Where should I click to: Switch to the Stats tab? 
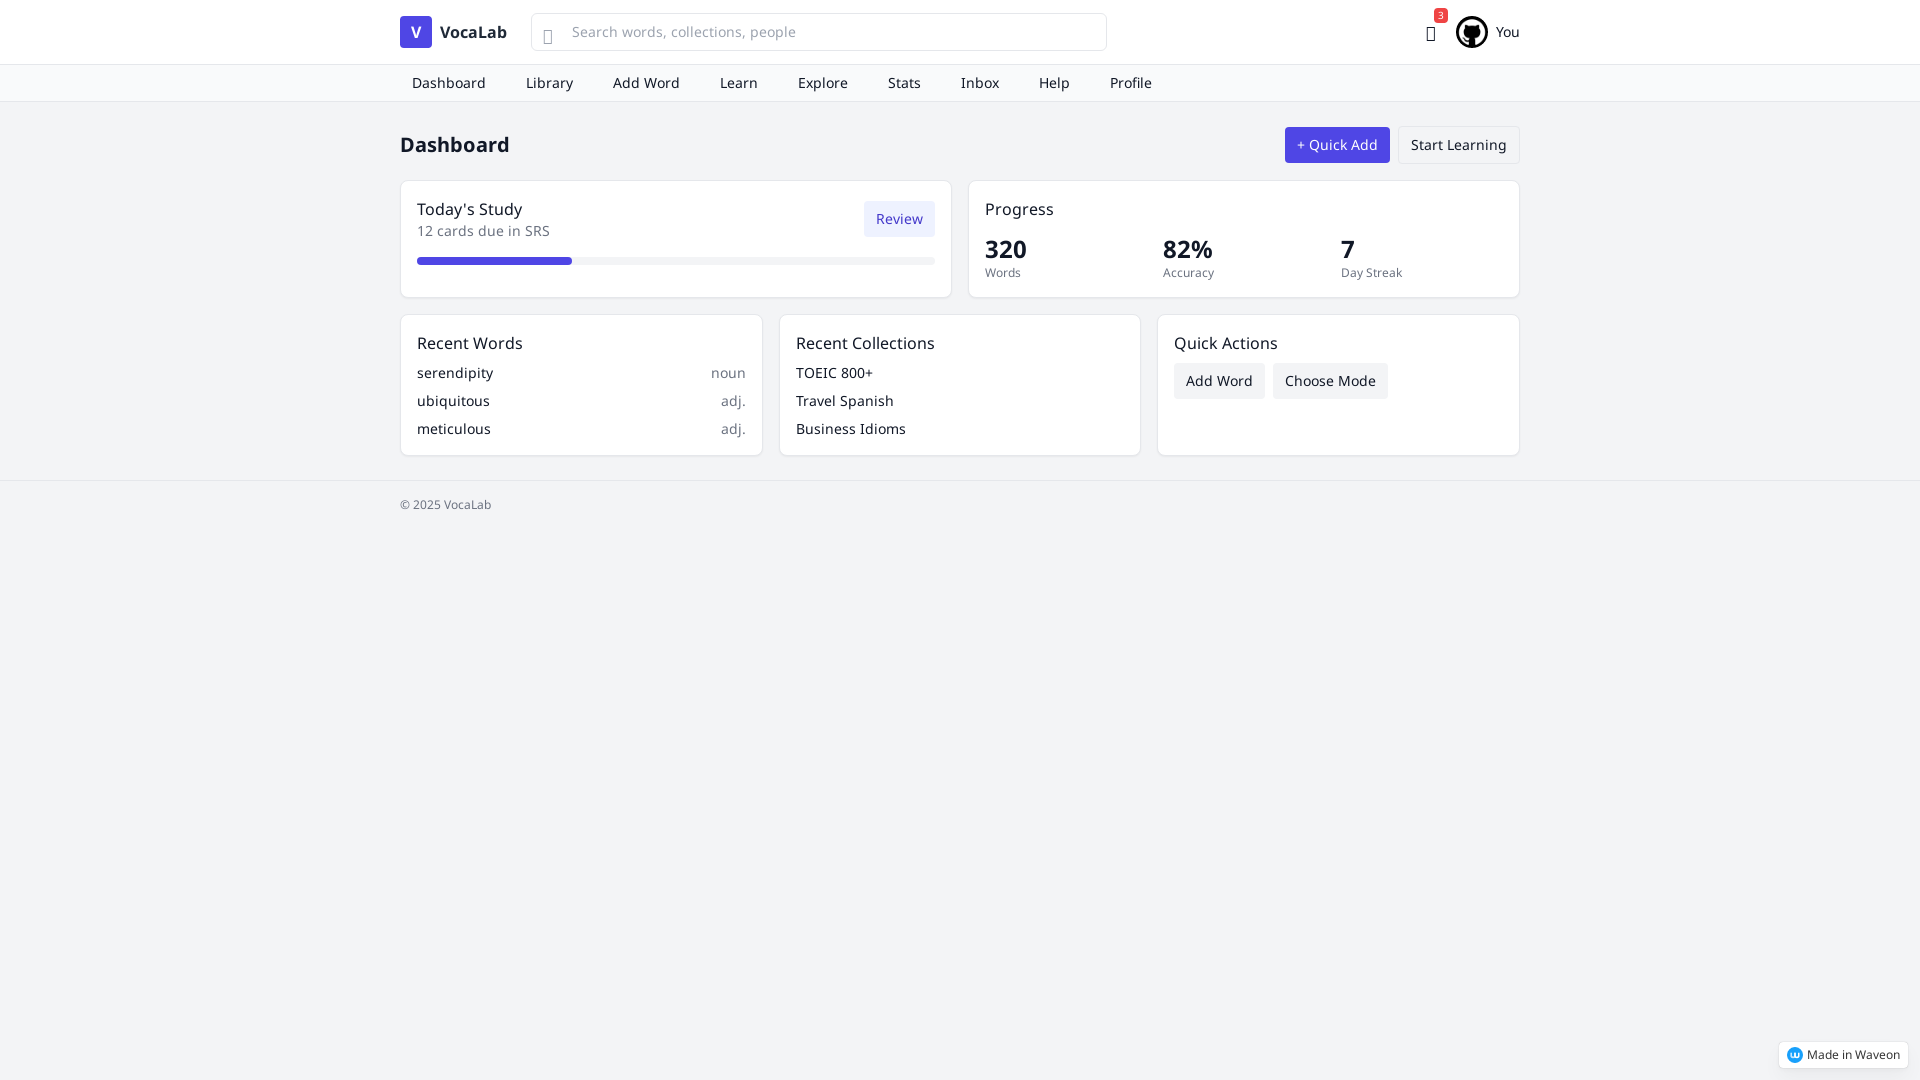(903, 83)
